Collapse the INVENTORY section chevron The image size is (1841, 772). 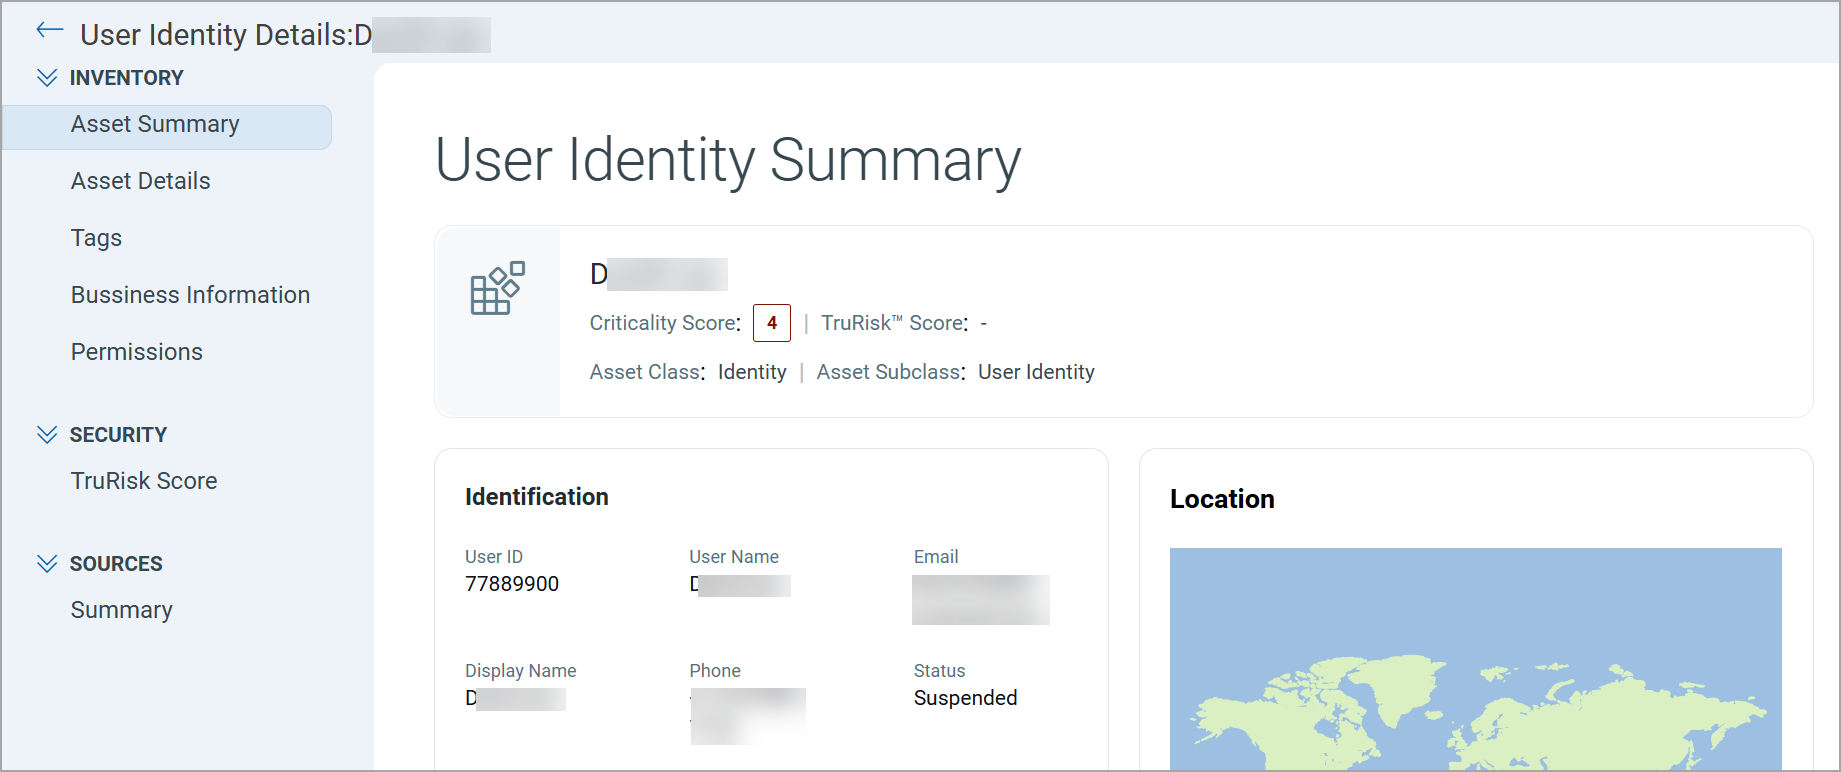(47, 78)
